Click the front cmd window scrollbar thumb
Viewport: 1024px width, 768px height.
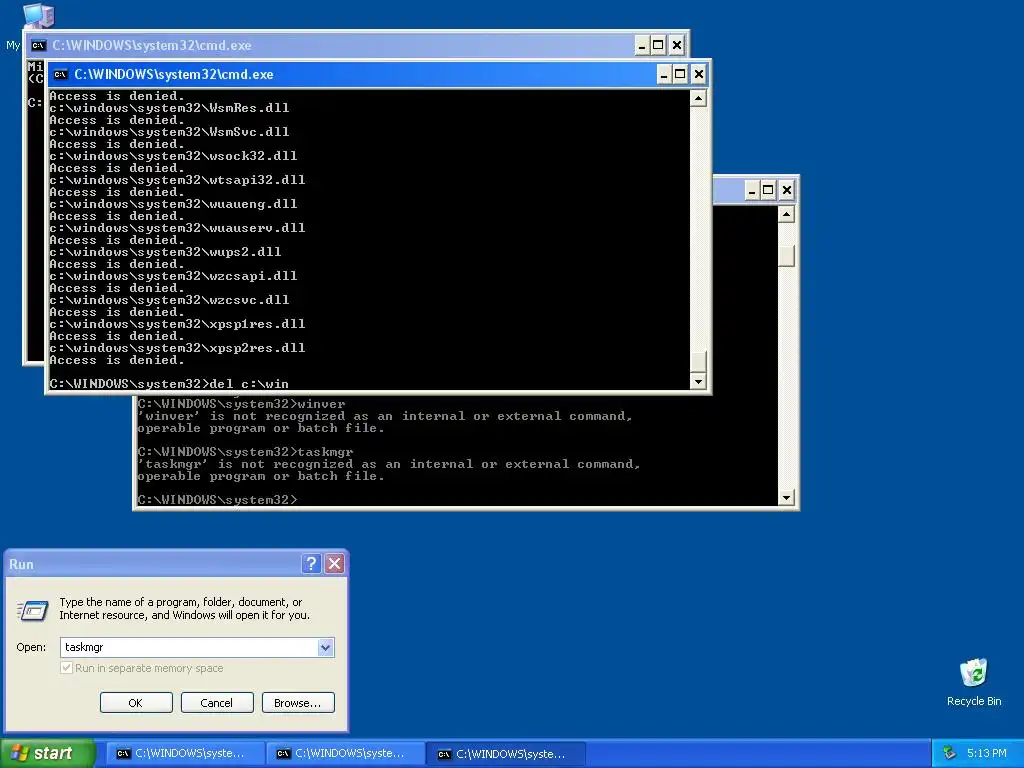coord(698,362)
